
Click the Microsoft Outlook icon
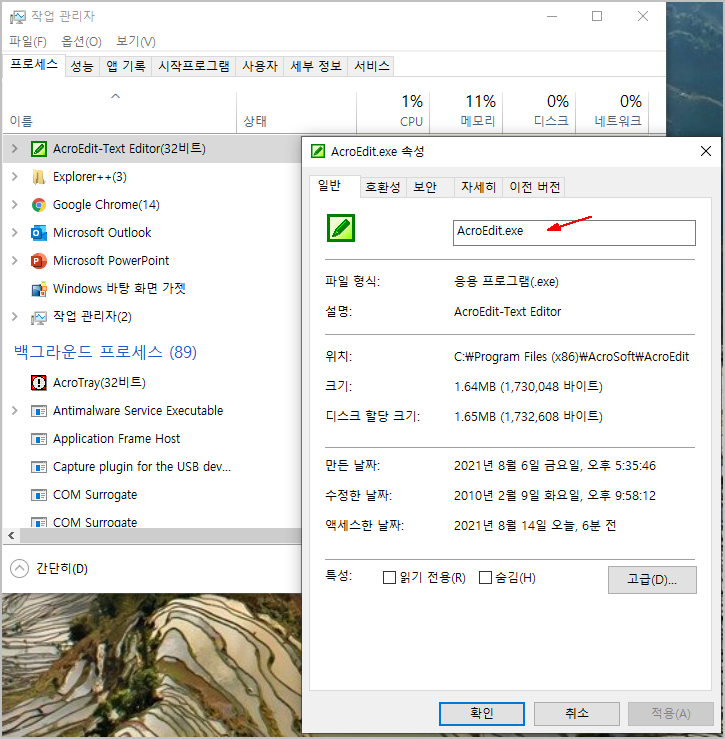[x=39, y=233]
